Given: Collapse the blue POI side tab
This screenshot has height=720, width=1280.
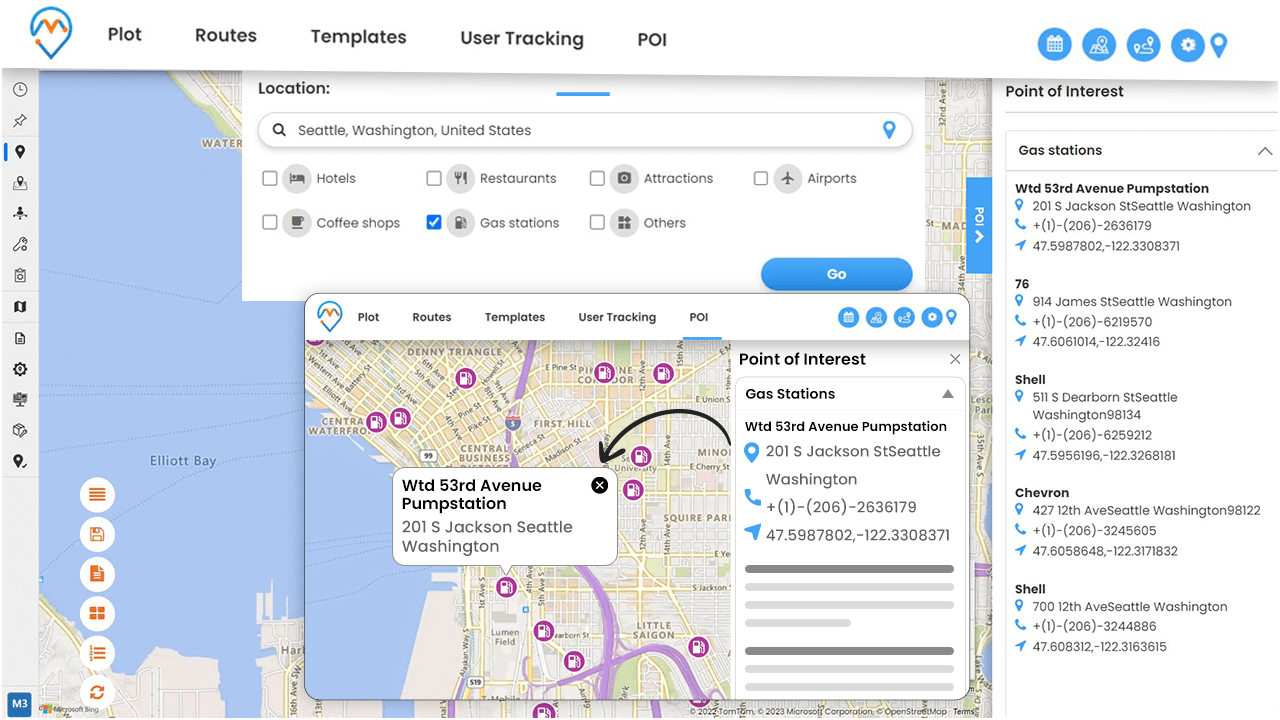Looking at the screenshot, I should (x=979, y=226).
